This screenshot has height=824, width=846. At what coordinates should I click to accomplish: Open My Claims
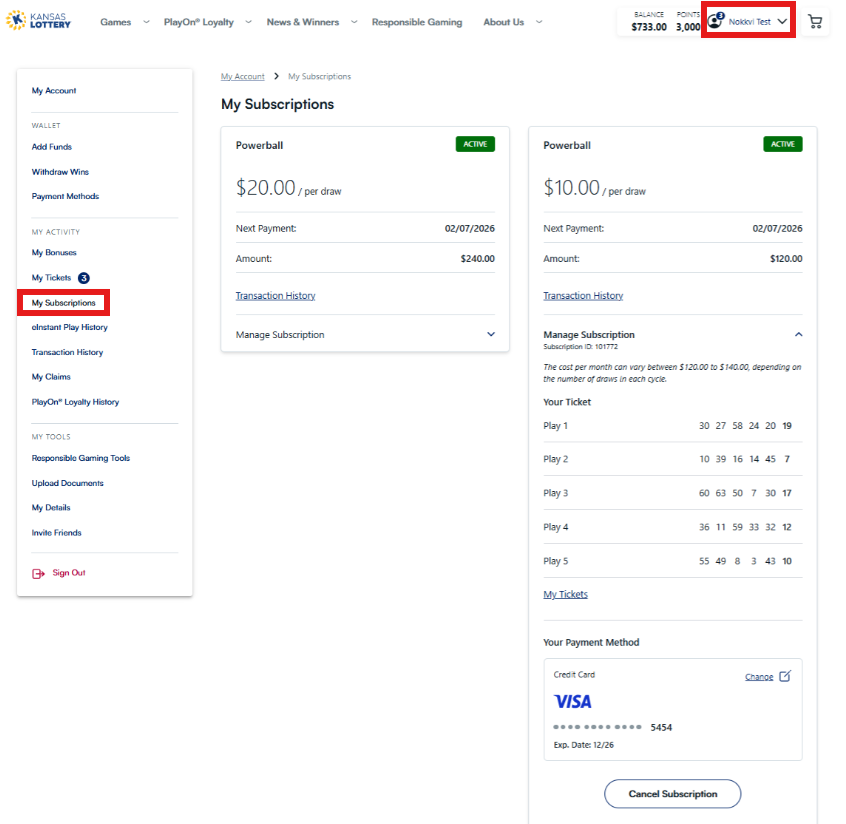[51, 377]
